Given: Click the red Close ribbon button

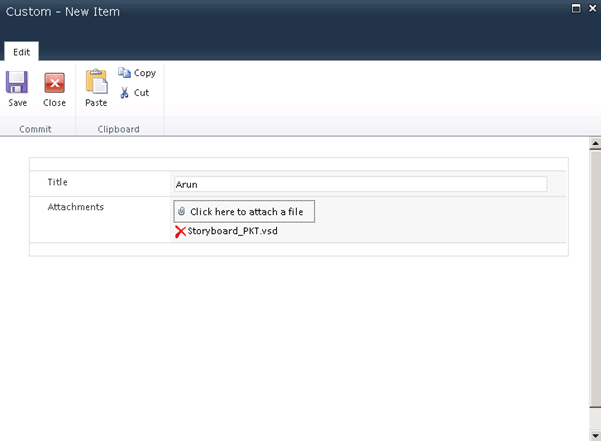Looking at the screenshot, I should 54,89.
